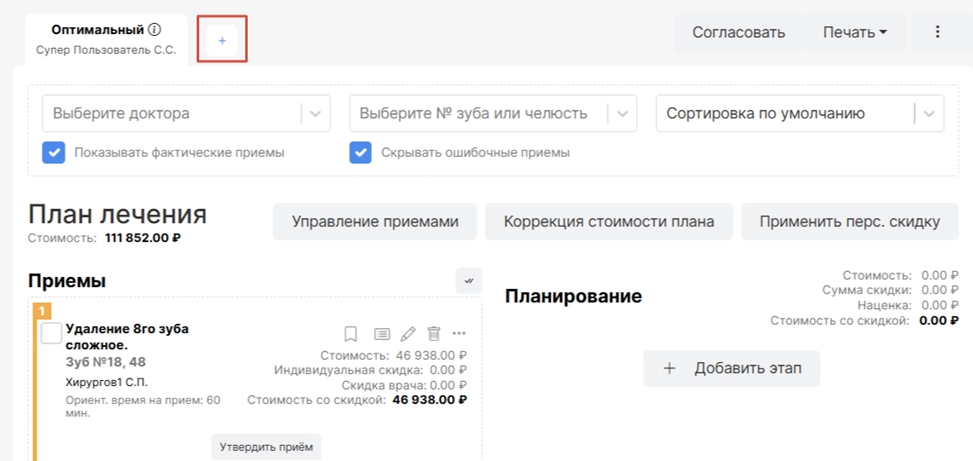Open the three-dot menu next to Печать
Screen dimensions: 973x461
point(937,32)
